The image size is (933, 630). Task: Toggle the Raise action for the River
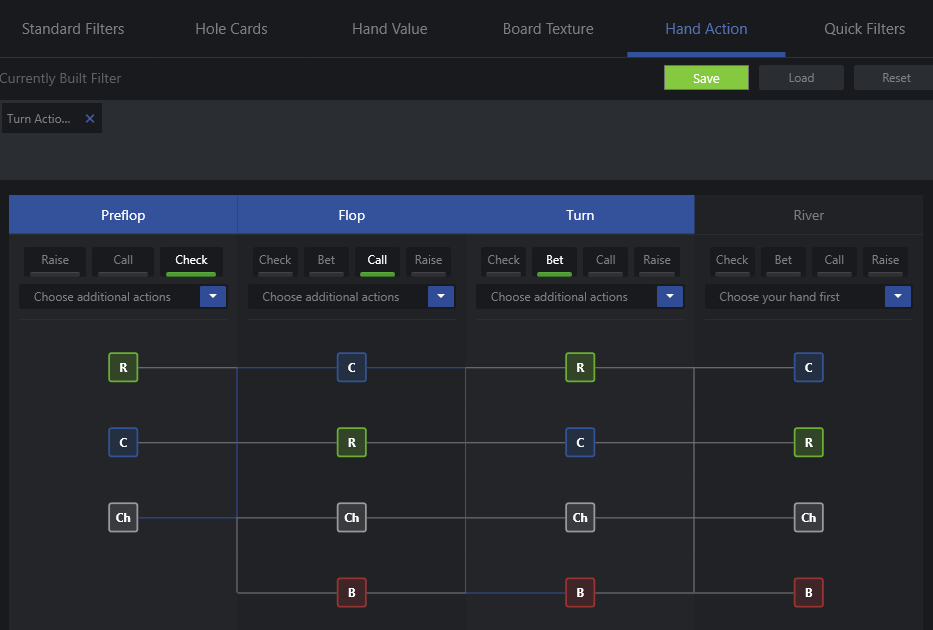coord(885,260)
